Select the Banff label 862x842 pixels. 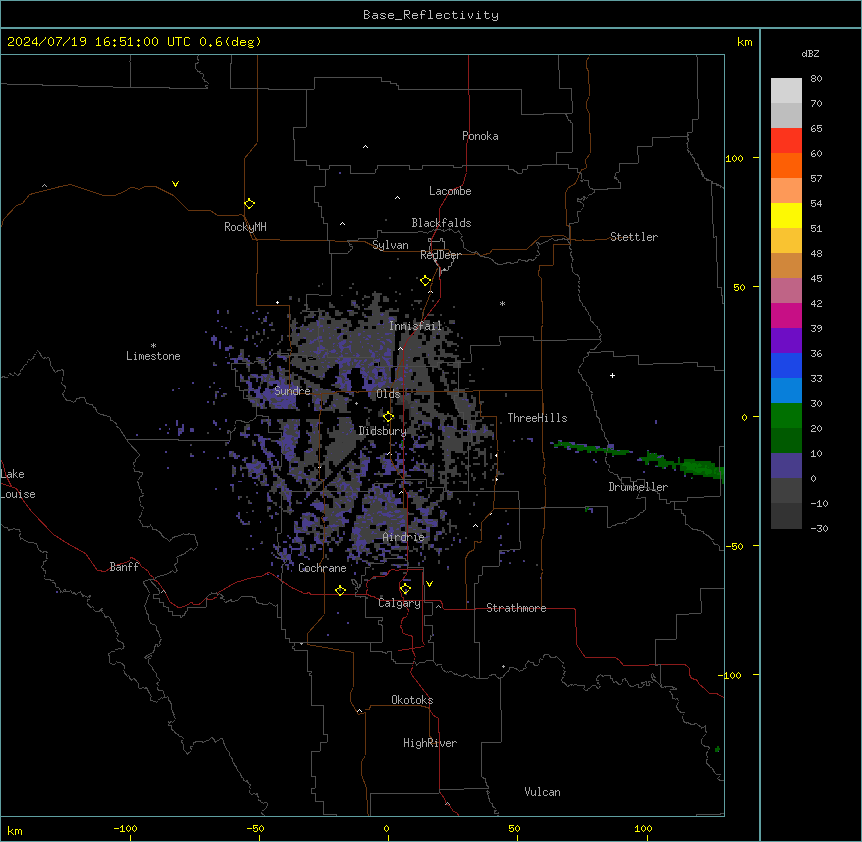tap(124, 567)
